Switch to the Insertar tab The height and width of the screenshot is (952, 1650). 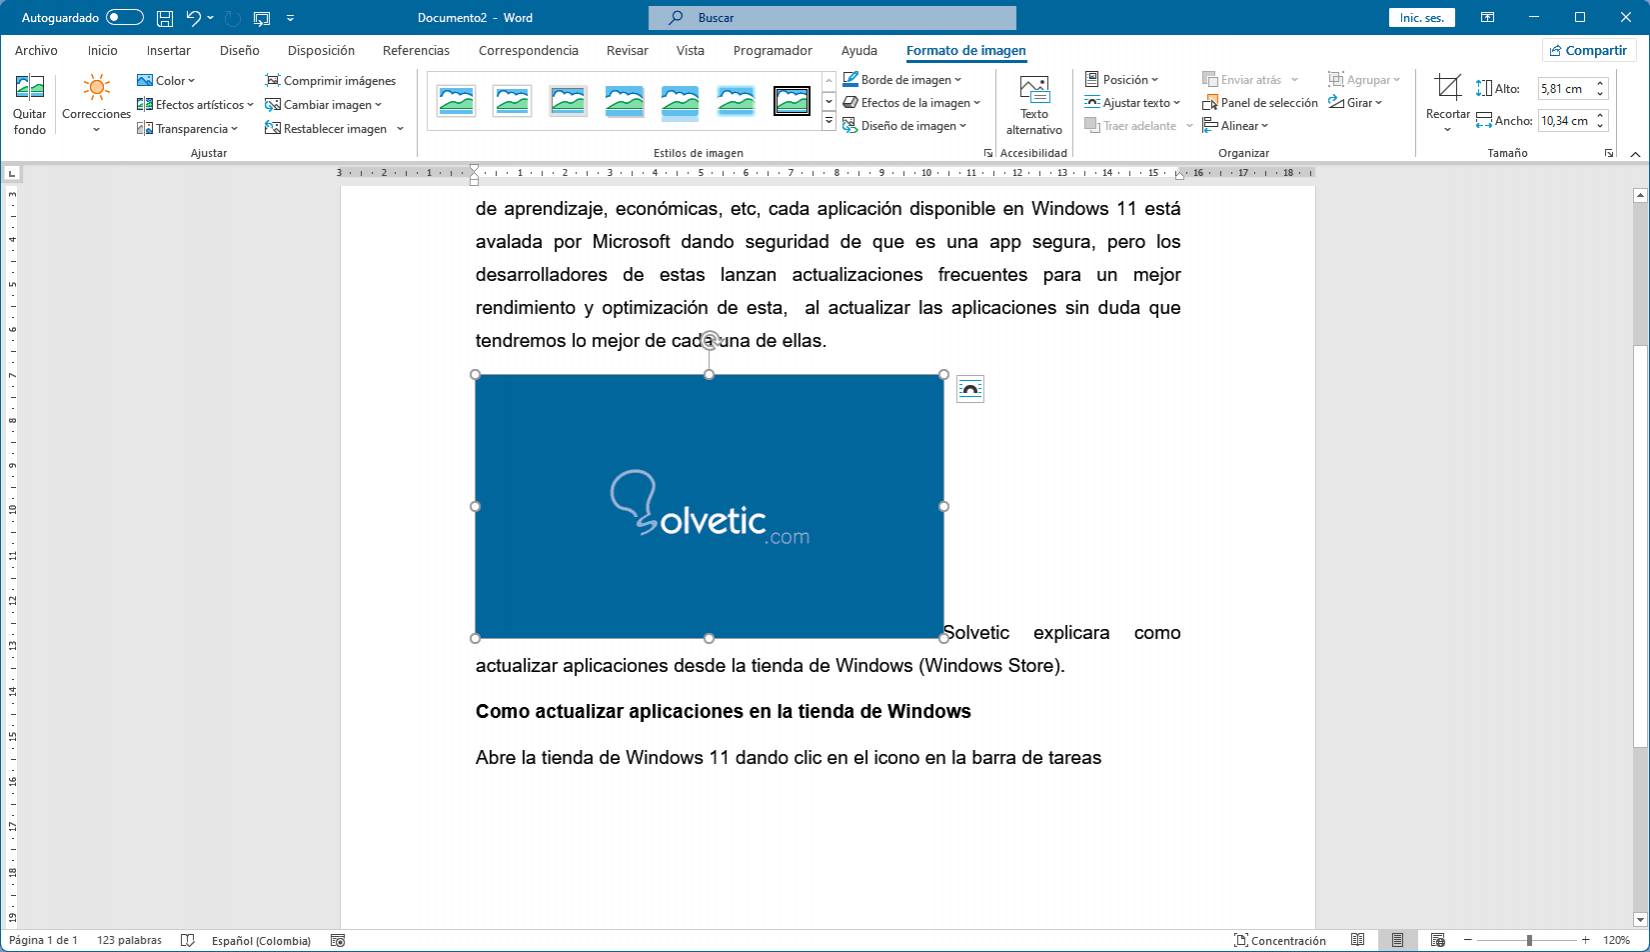168,51
